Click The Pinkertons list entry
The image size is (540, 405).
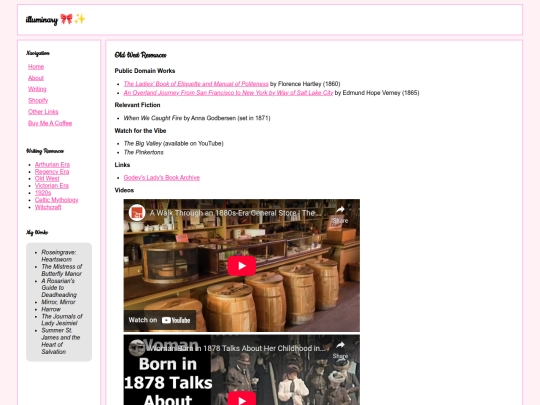tap(144, 153)
